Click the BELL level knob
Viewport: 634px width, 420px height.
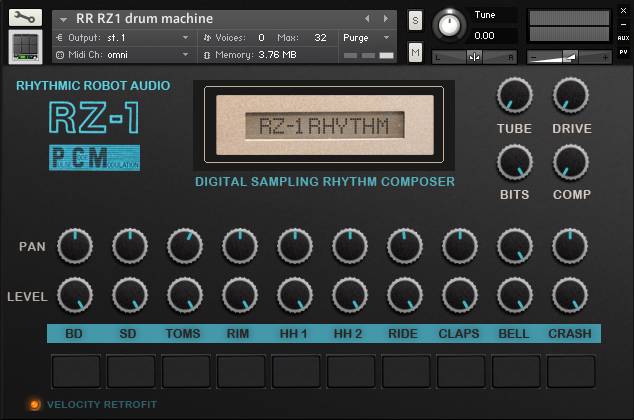(x=515, y=295)
